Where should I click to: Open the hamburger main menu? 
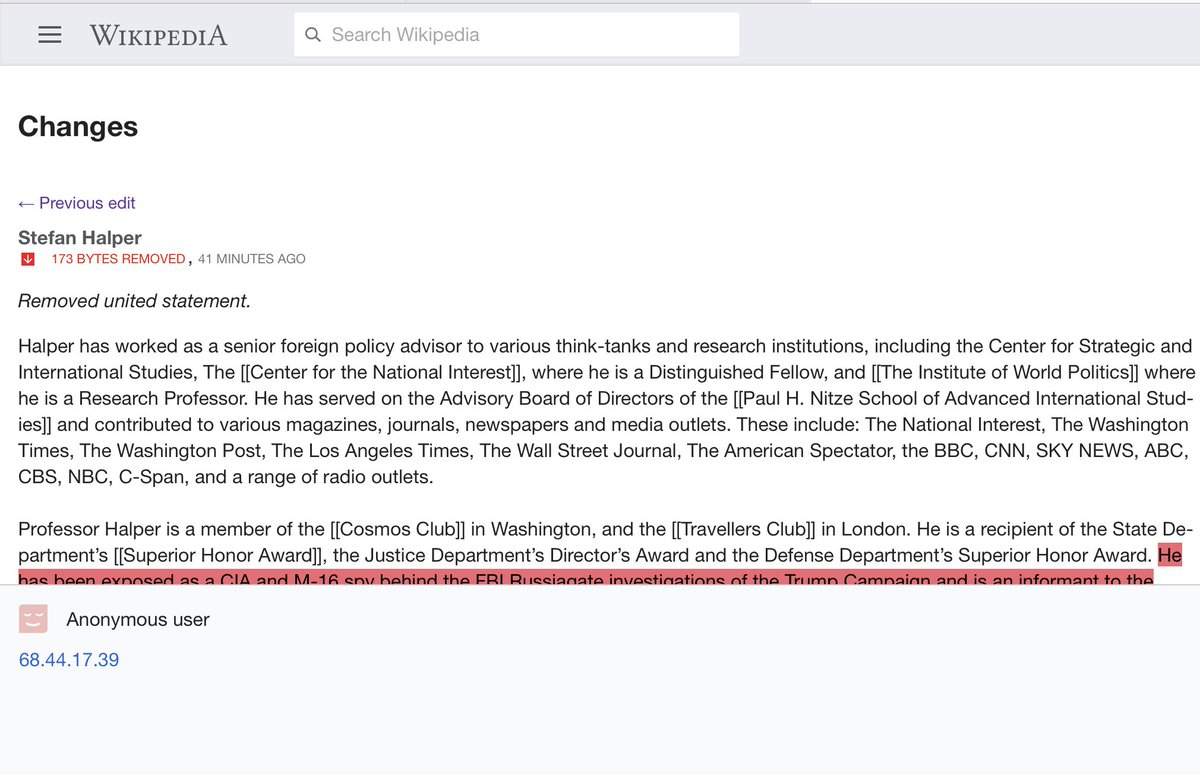tap(49, 35)
